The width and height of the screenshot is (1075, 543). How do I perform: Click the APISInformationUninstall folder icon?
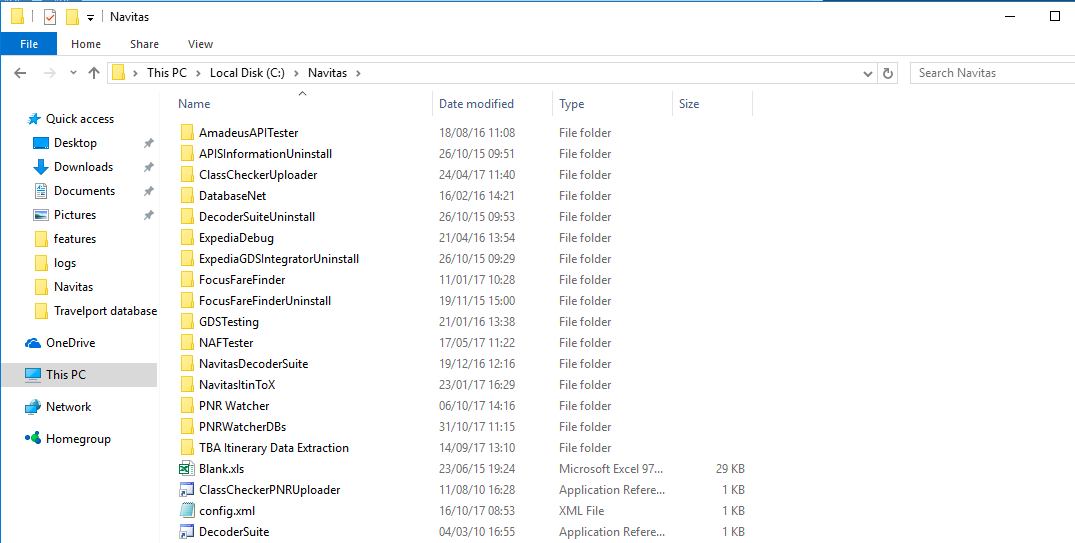coord(188,154)
